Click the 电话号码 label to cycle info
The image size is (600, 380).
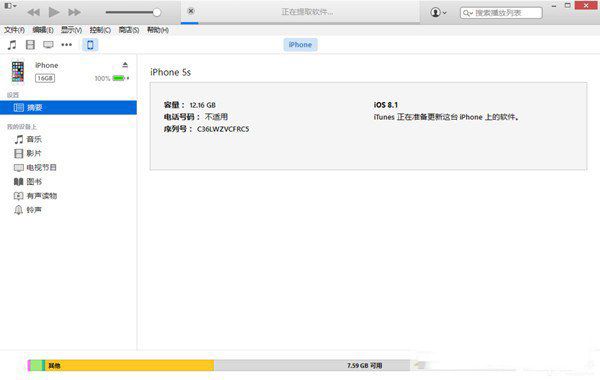point(182,117)
